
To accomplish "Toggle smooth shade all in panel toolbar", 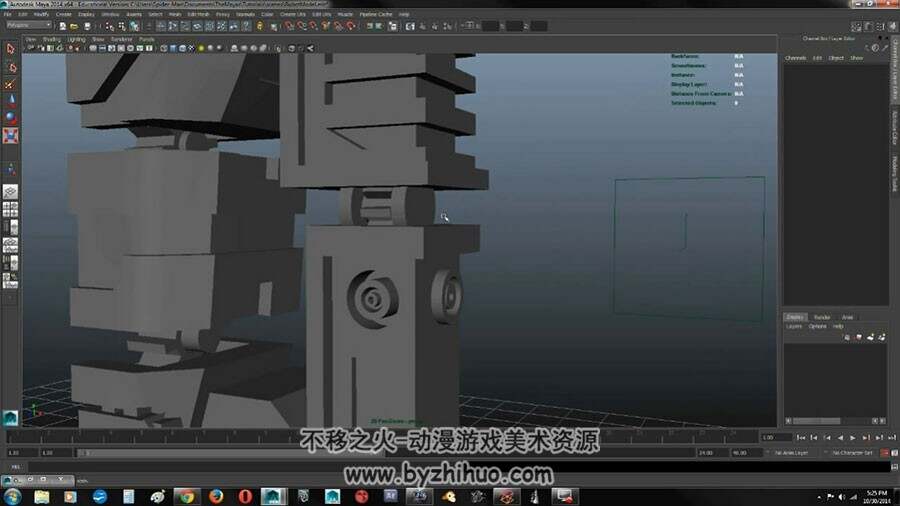I will [x=173, y=49].
